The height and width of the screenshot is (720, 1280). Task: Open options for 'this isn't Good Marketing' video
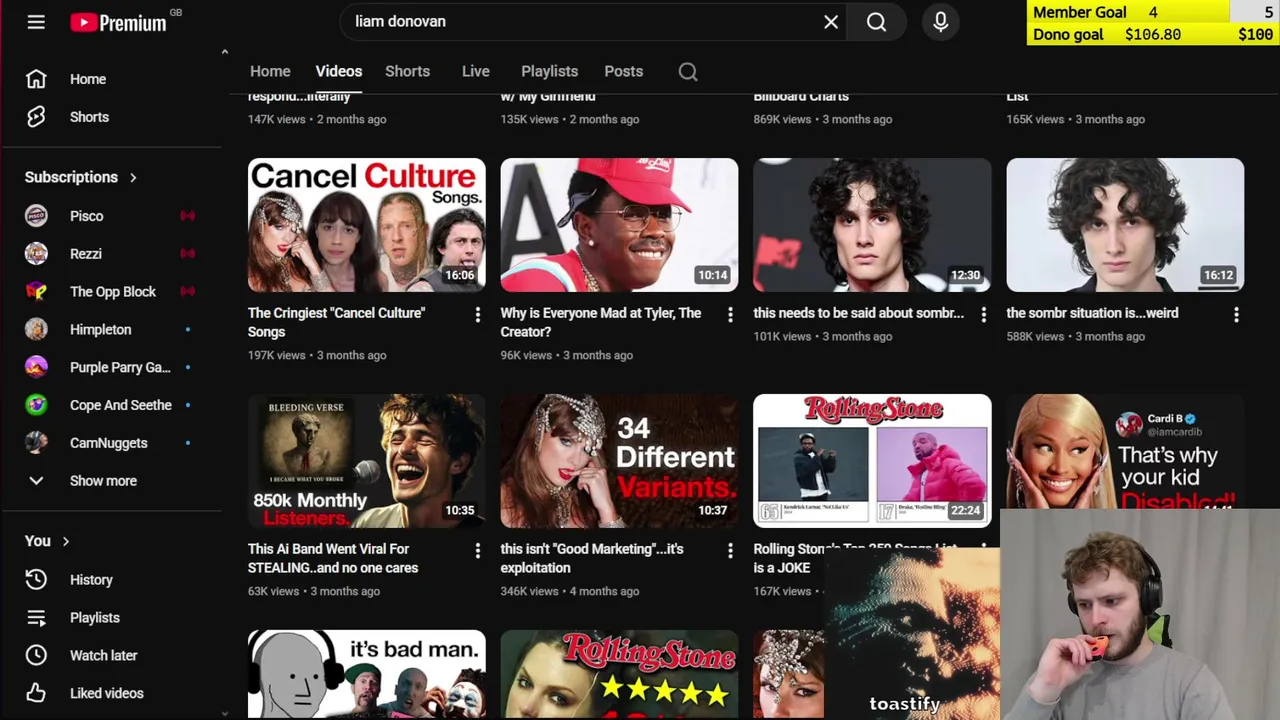tap(730, 551)
